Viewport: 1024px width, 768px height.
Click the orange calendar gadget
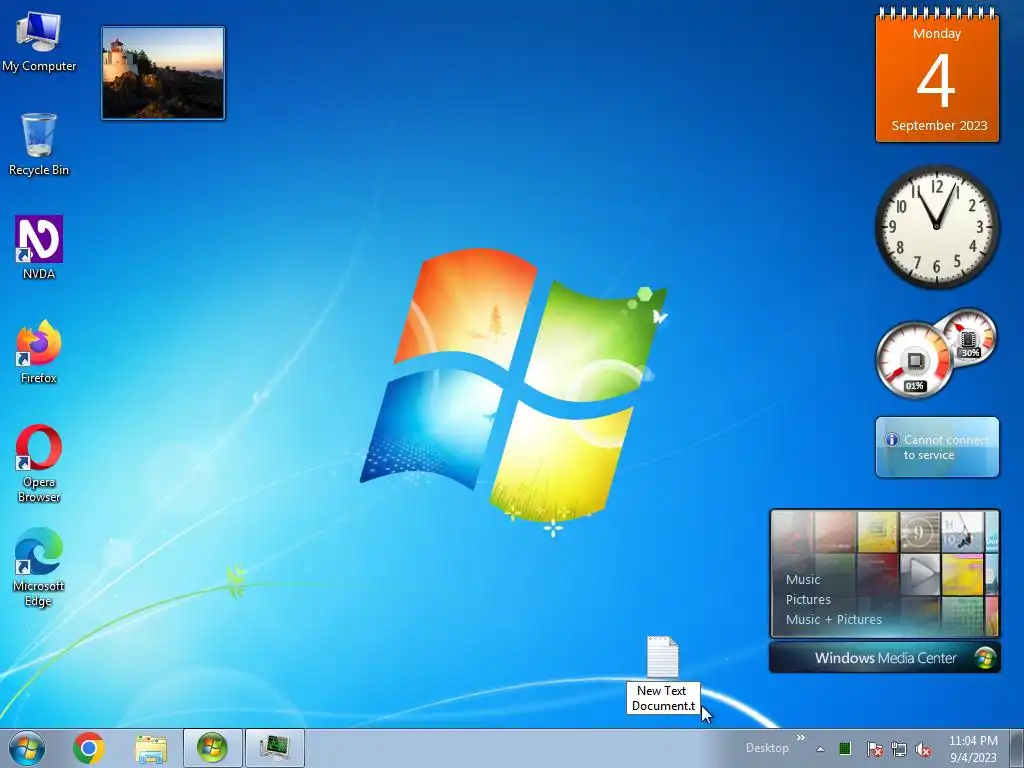[x=937, y=75]
